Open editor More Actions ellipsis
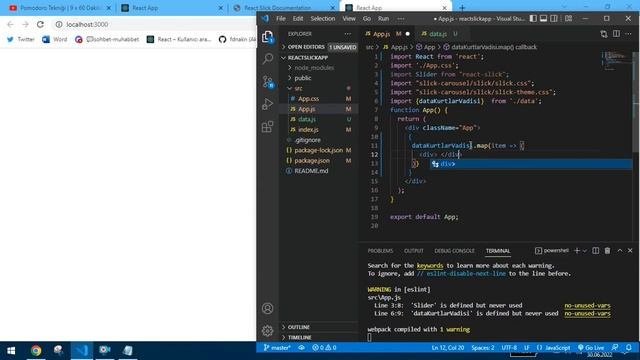 (629, 34)
